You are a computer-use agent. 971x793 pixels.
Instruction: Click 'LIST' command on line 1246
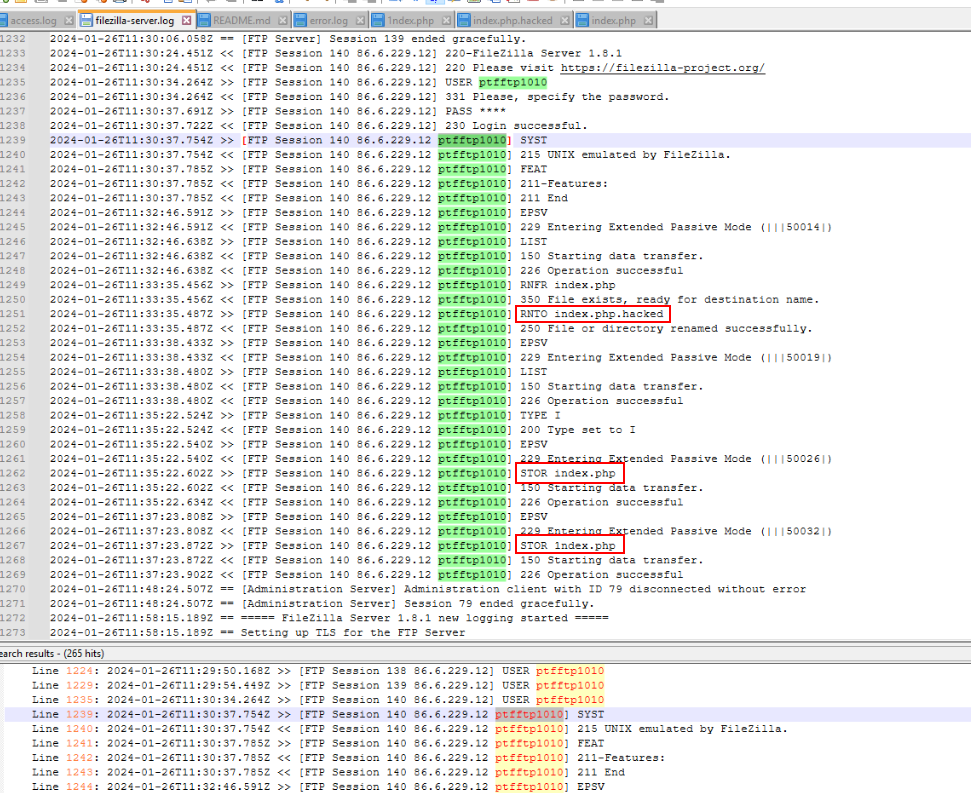(533, 242)
